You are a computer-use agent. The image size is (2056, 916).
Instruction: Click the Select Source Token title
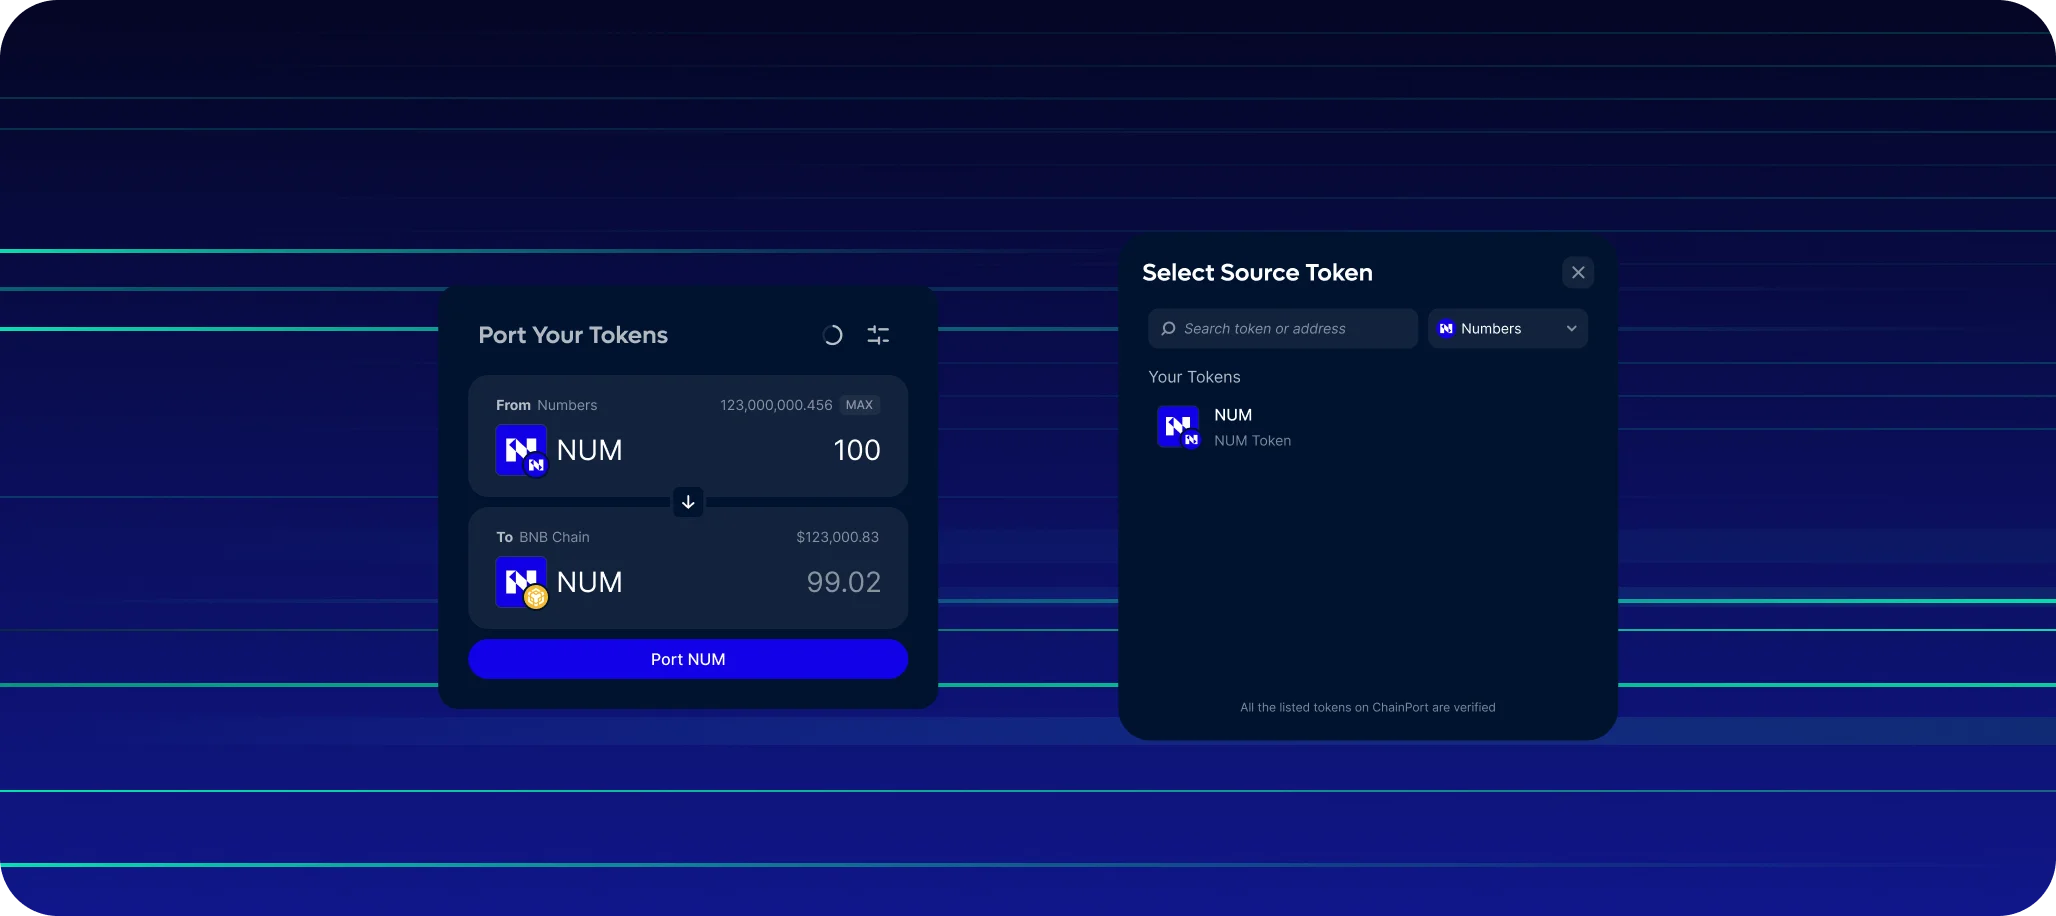point(1257,272)
